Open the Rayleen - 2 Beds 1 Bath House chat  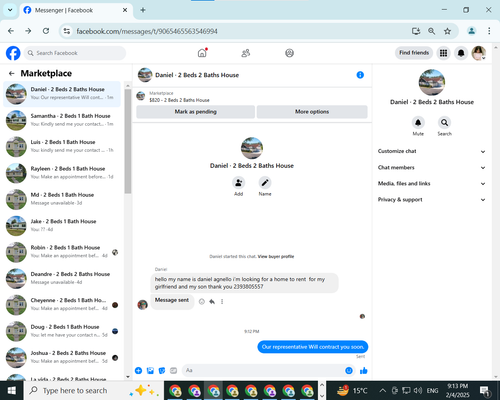[x=63, y=173]
